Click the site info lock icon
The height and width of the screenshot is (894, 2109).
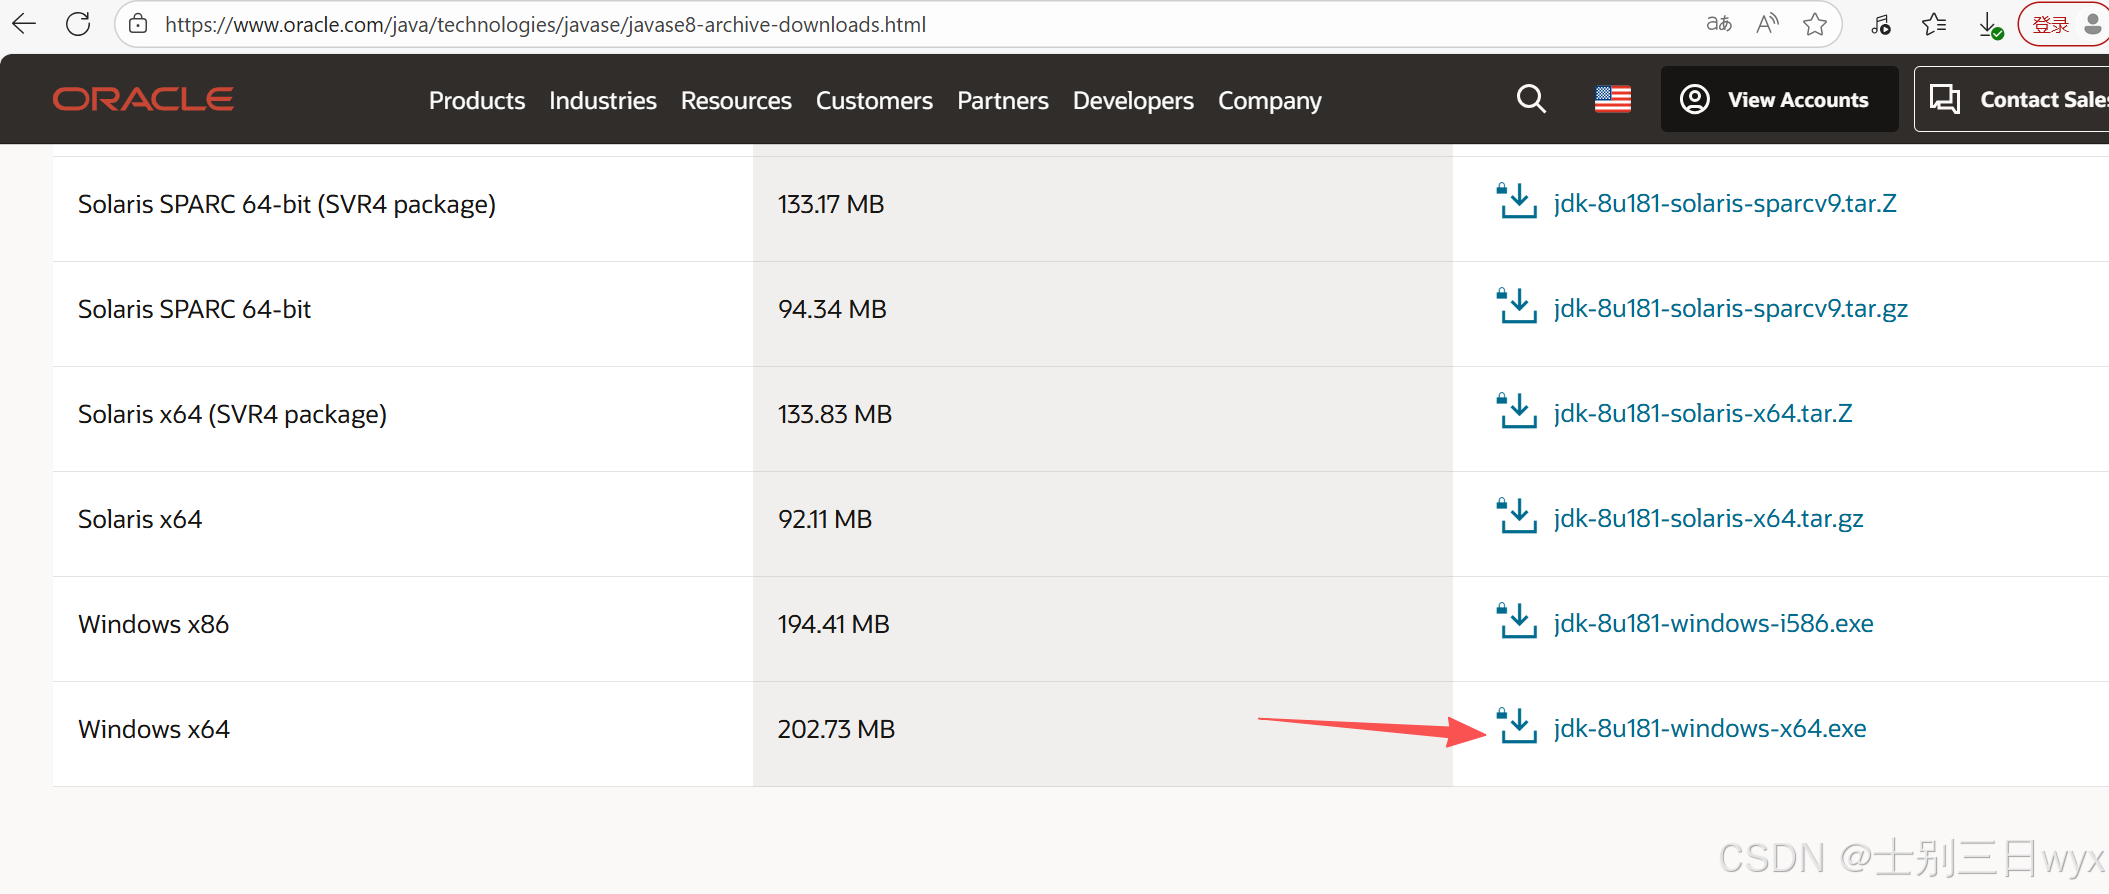click(x=139, y=24)
